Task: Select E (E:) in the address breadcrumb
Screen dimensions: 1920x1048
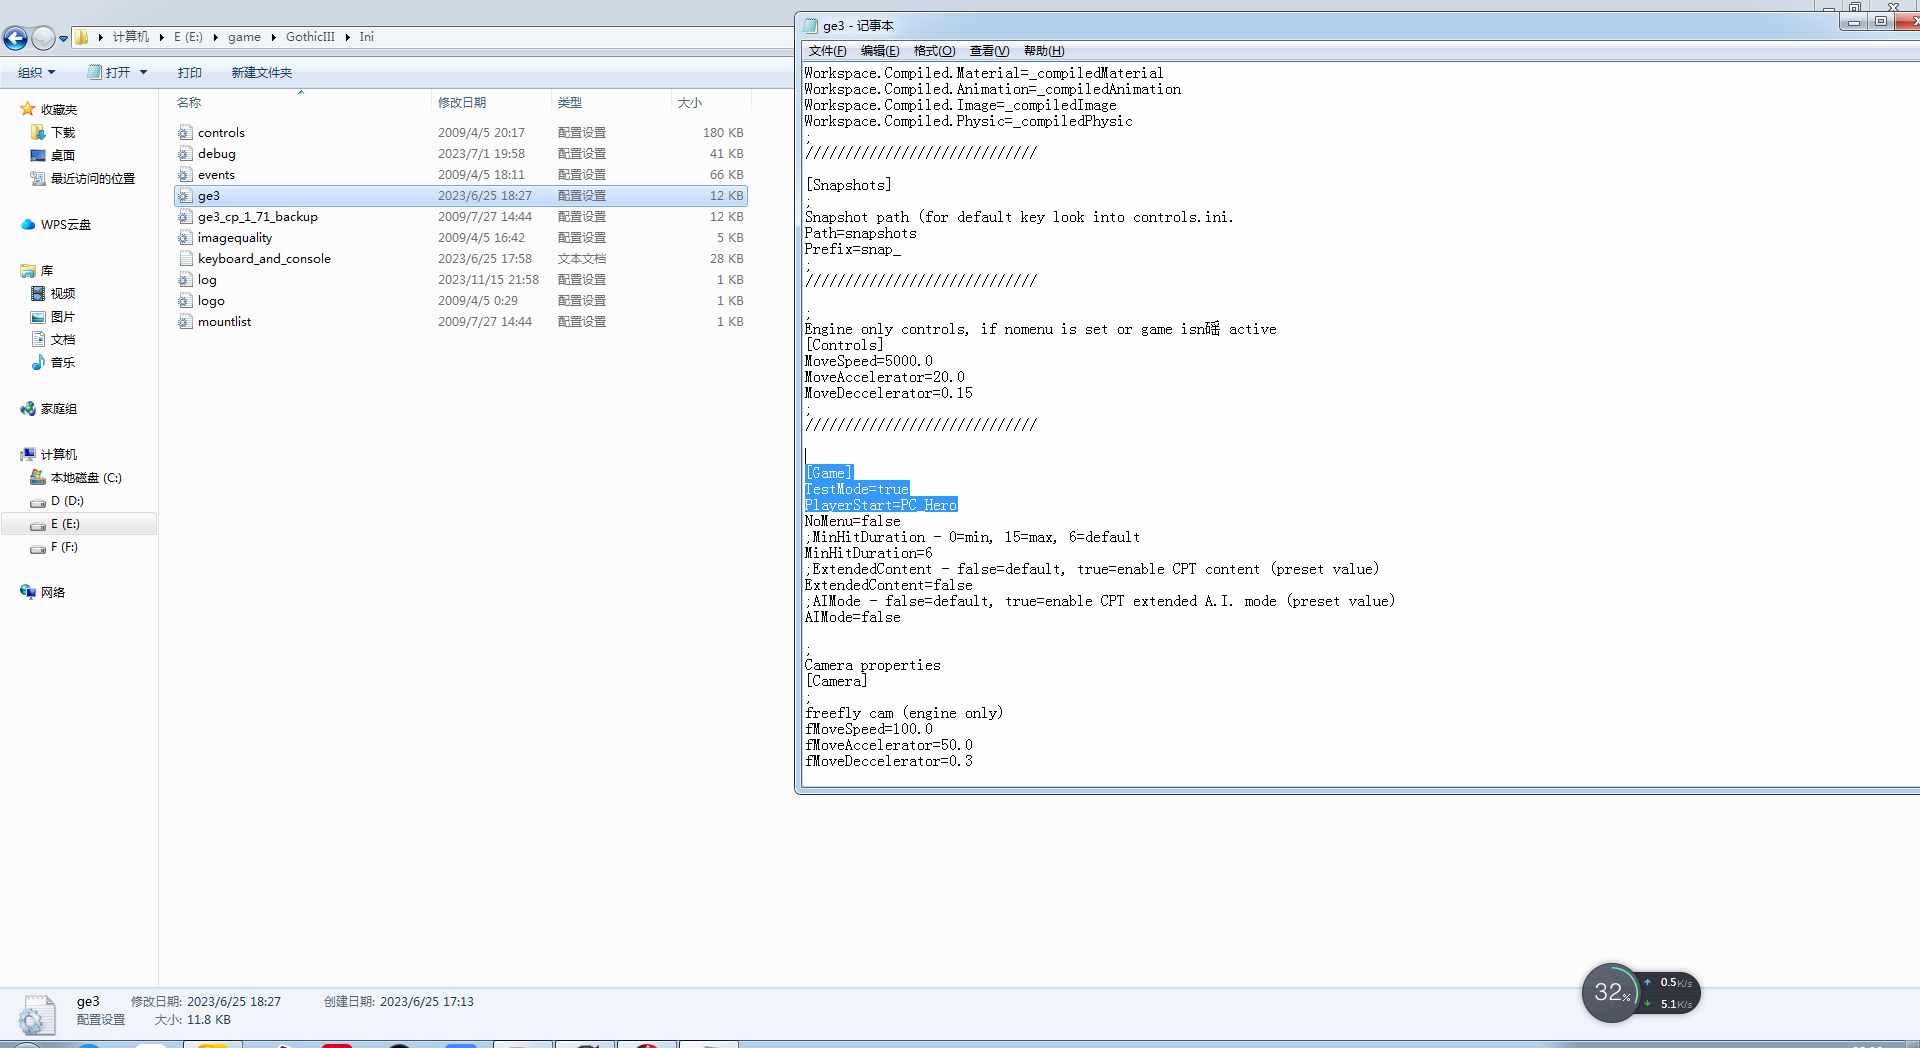Action: (188, 37)
